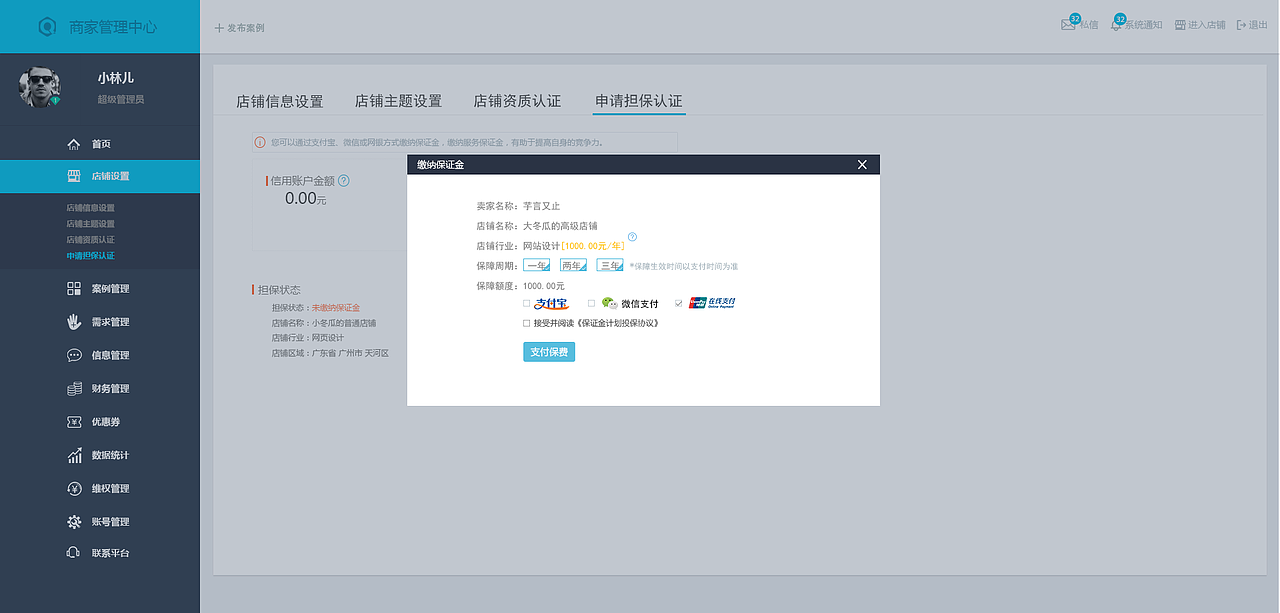Uncheck the UnionPay 在线支付 checkbox
The image size is (1280, 613).
tap(678, 303)
